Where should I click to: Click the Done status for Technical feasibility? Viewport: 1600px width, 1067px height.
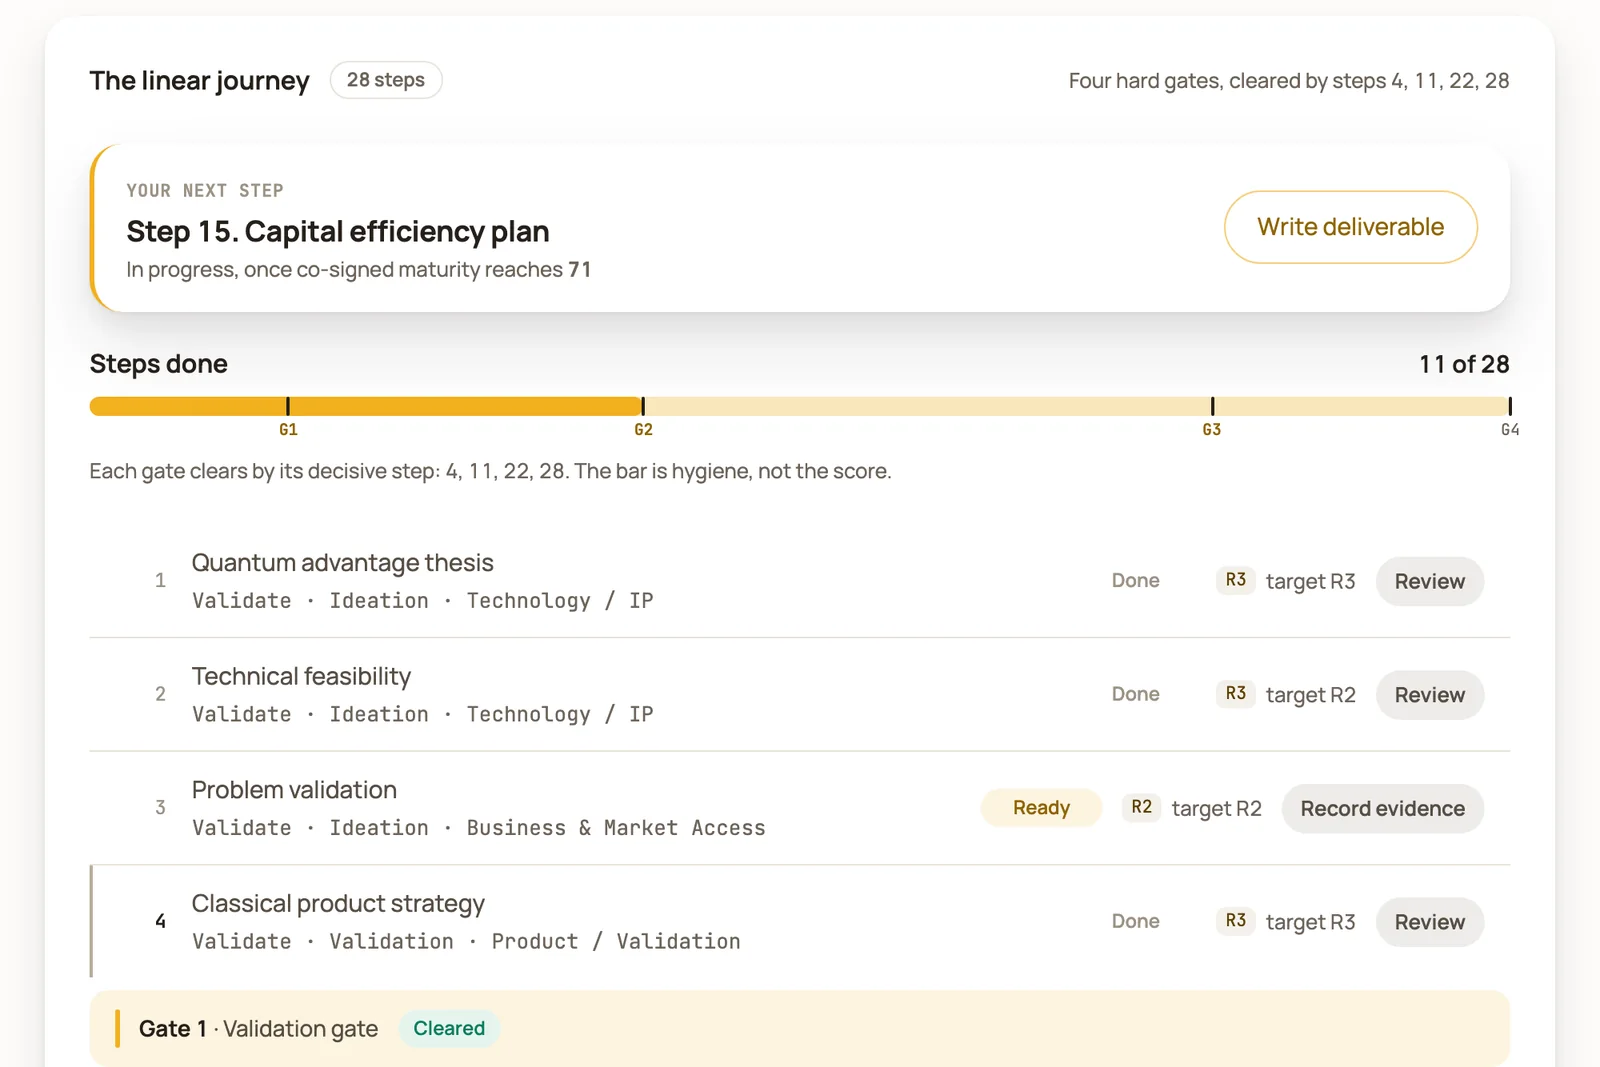[1135, 694]
